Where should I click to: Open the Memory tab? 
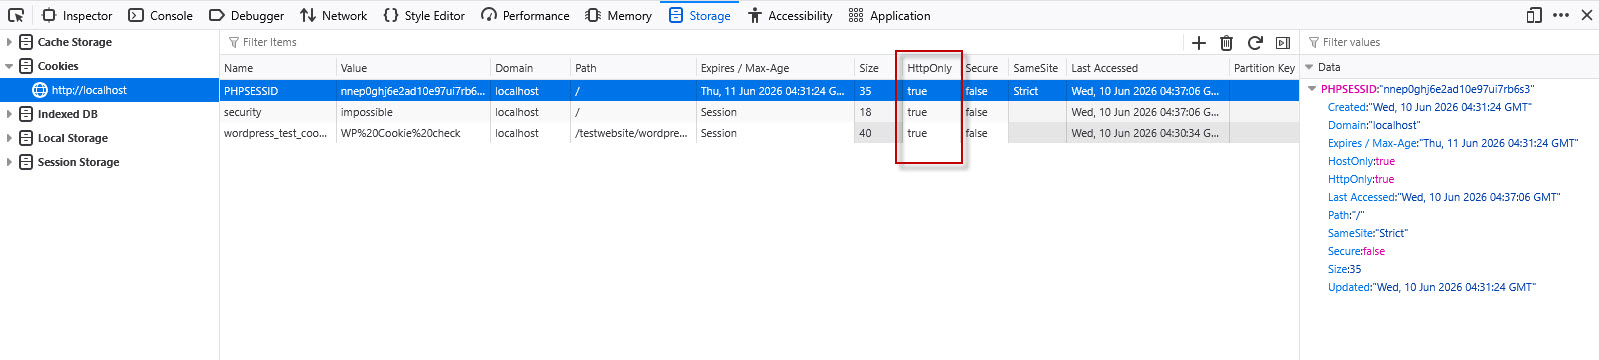[x=618, y=15]
